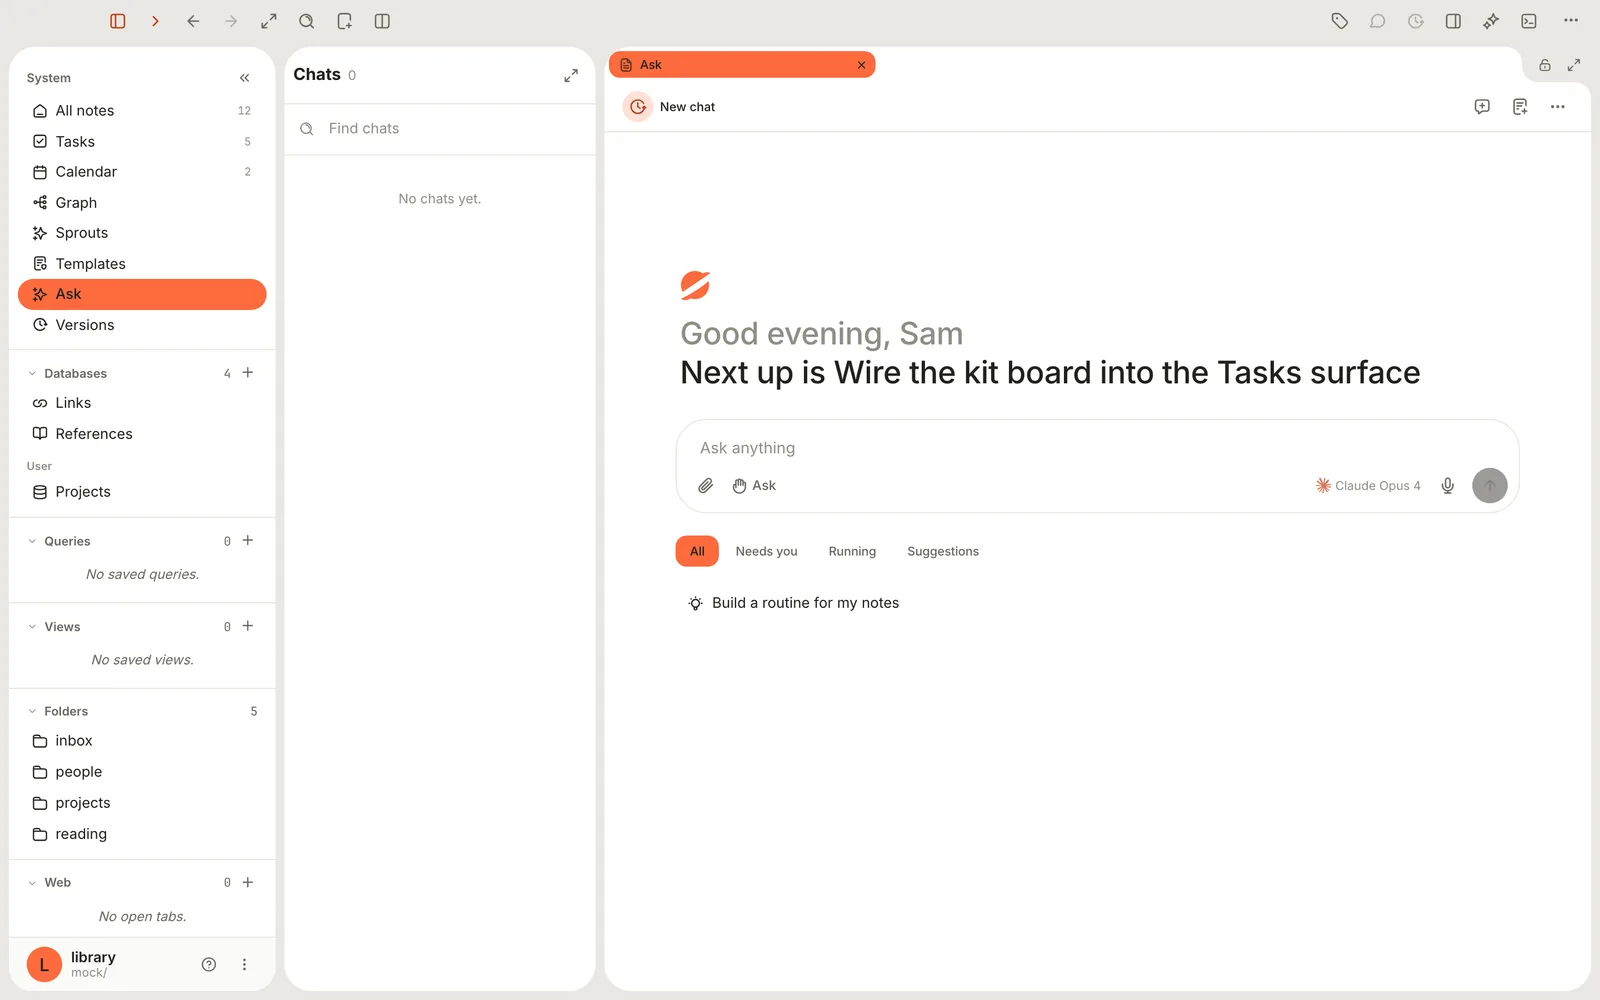Toggle the left sidebar from the top toolbar
Screen dimensions: 1600x1000
[x=118, y=21]
